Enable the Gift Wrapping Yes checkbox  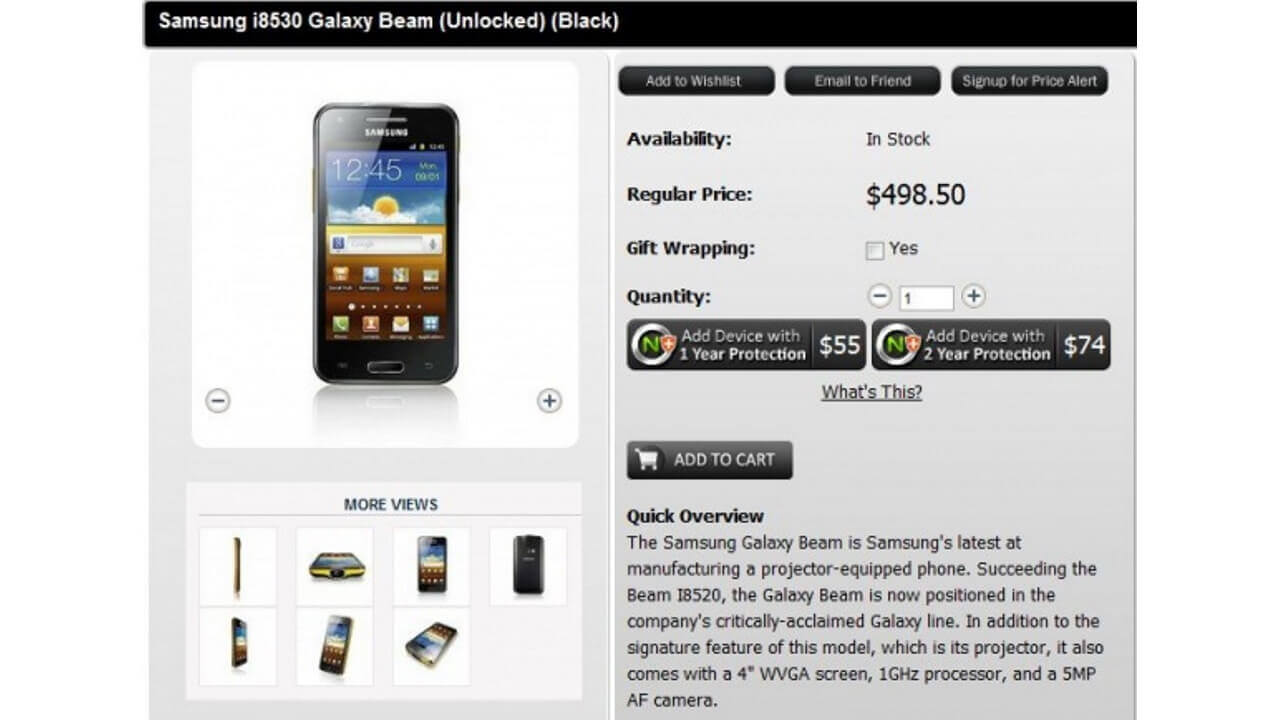point(875,250)
